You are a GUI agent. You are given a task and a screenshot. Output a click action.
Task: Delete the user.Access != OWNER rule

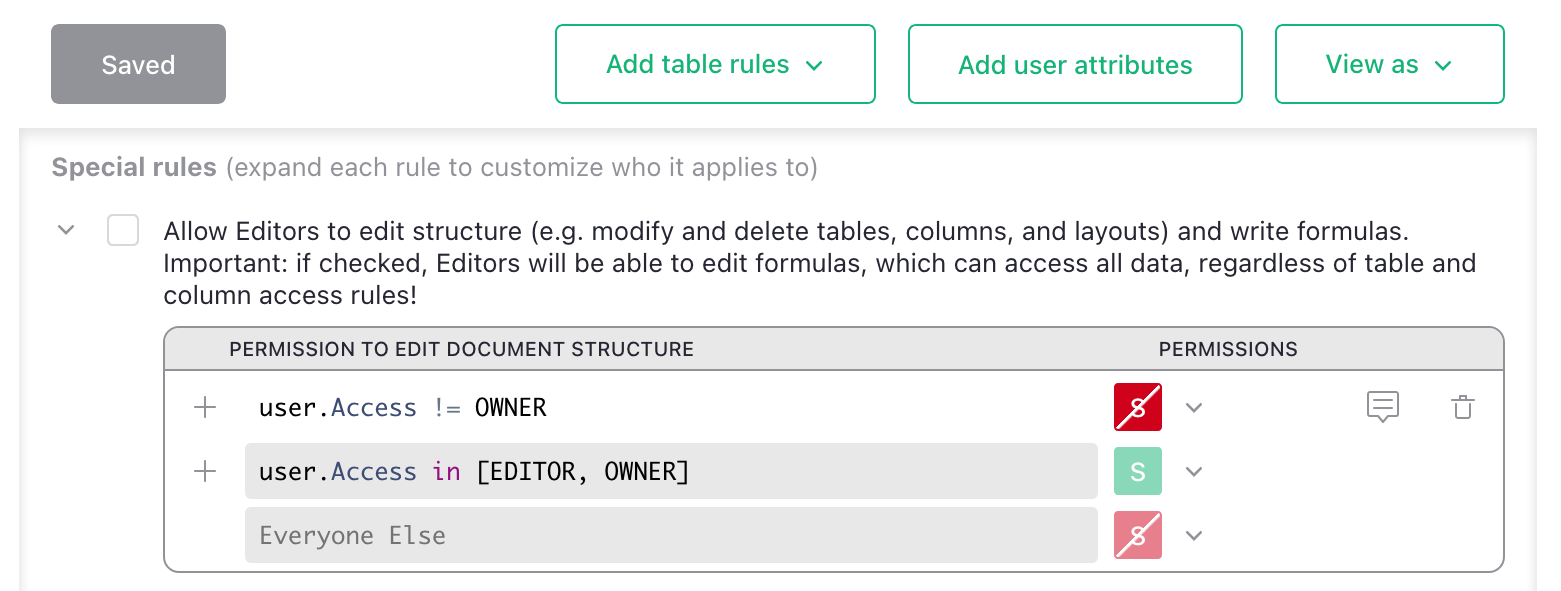1462,407
